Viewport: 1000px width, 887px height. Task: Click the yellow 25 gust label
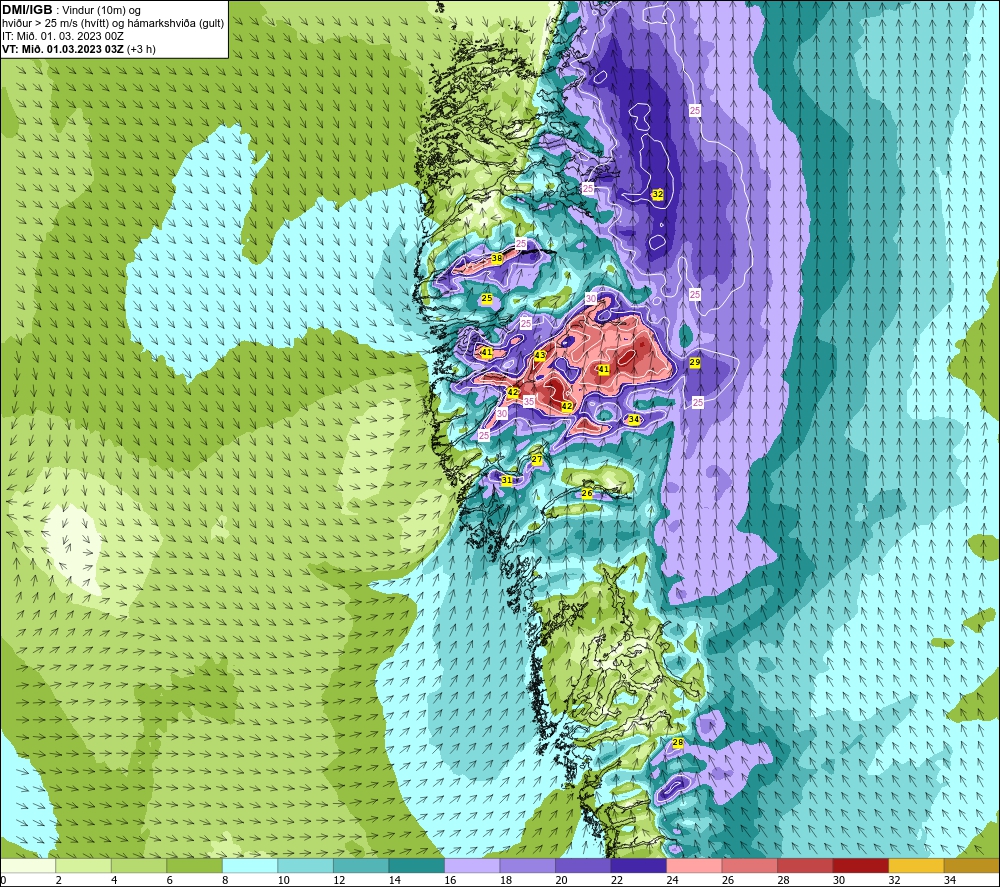coord(487,298)
